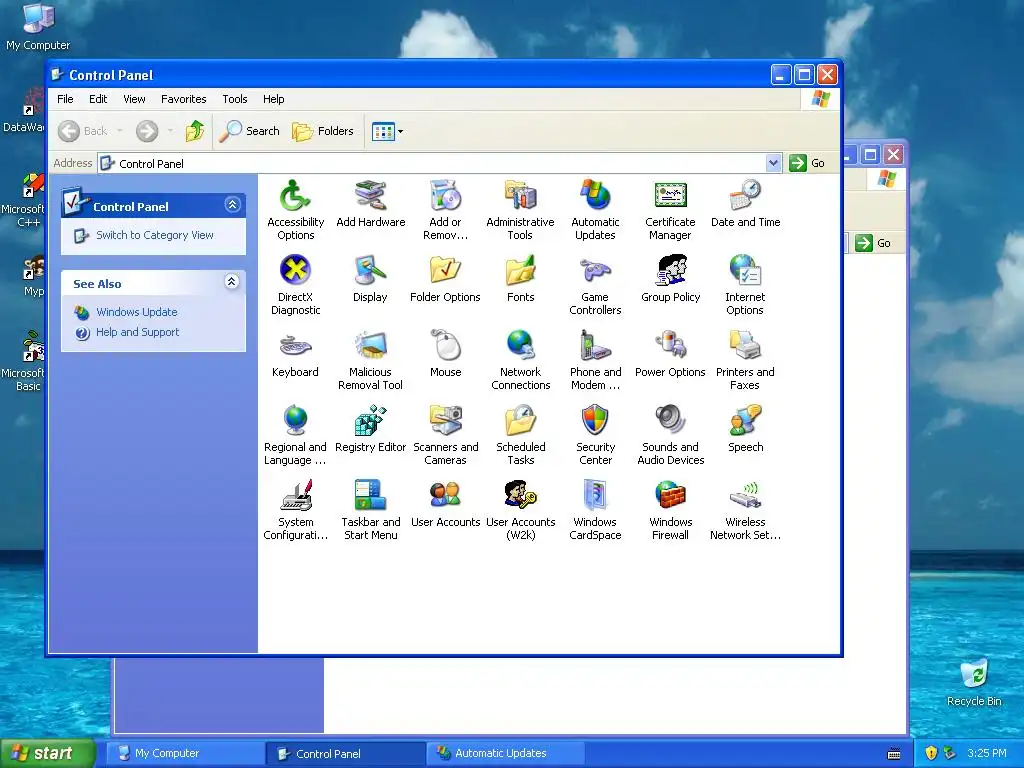The width and height of the screenshot is (1024, 768).
Task: Open System Configuration icon
Action: click(295, 495)
